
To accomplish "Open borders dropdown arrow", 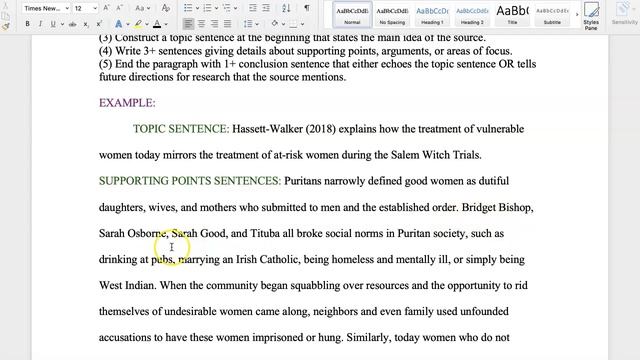I will tap(302, 24).
